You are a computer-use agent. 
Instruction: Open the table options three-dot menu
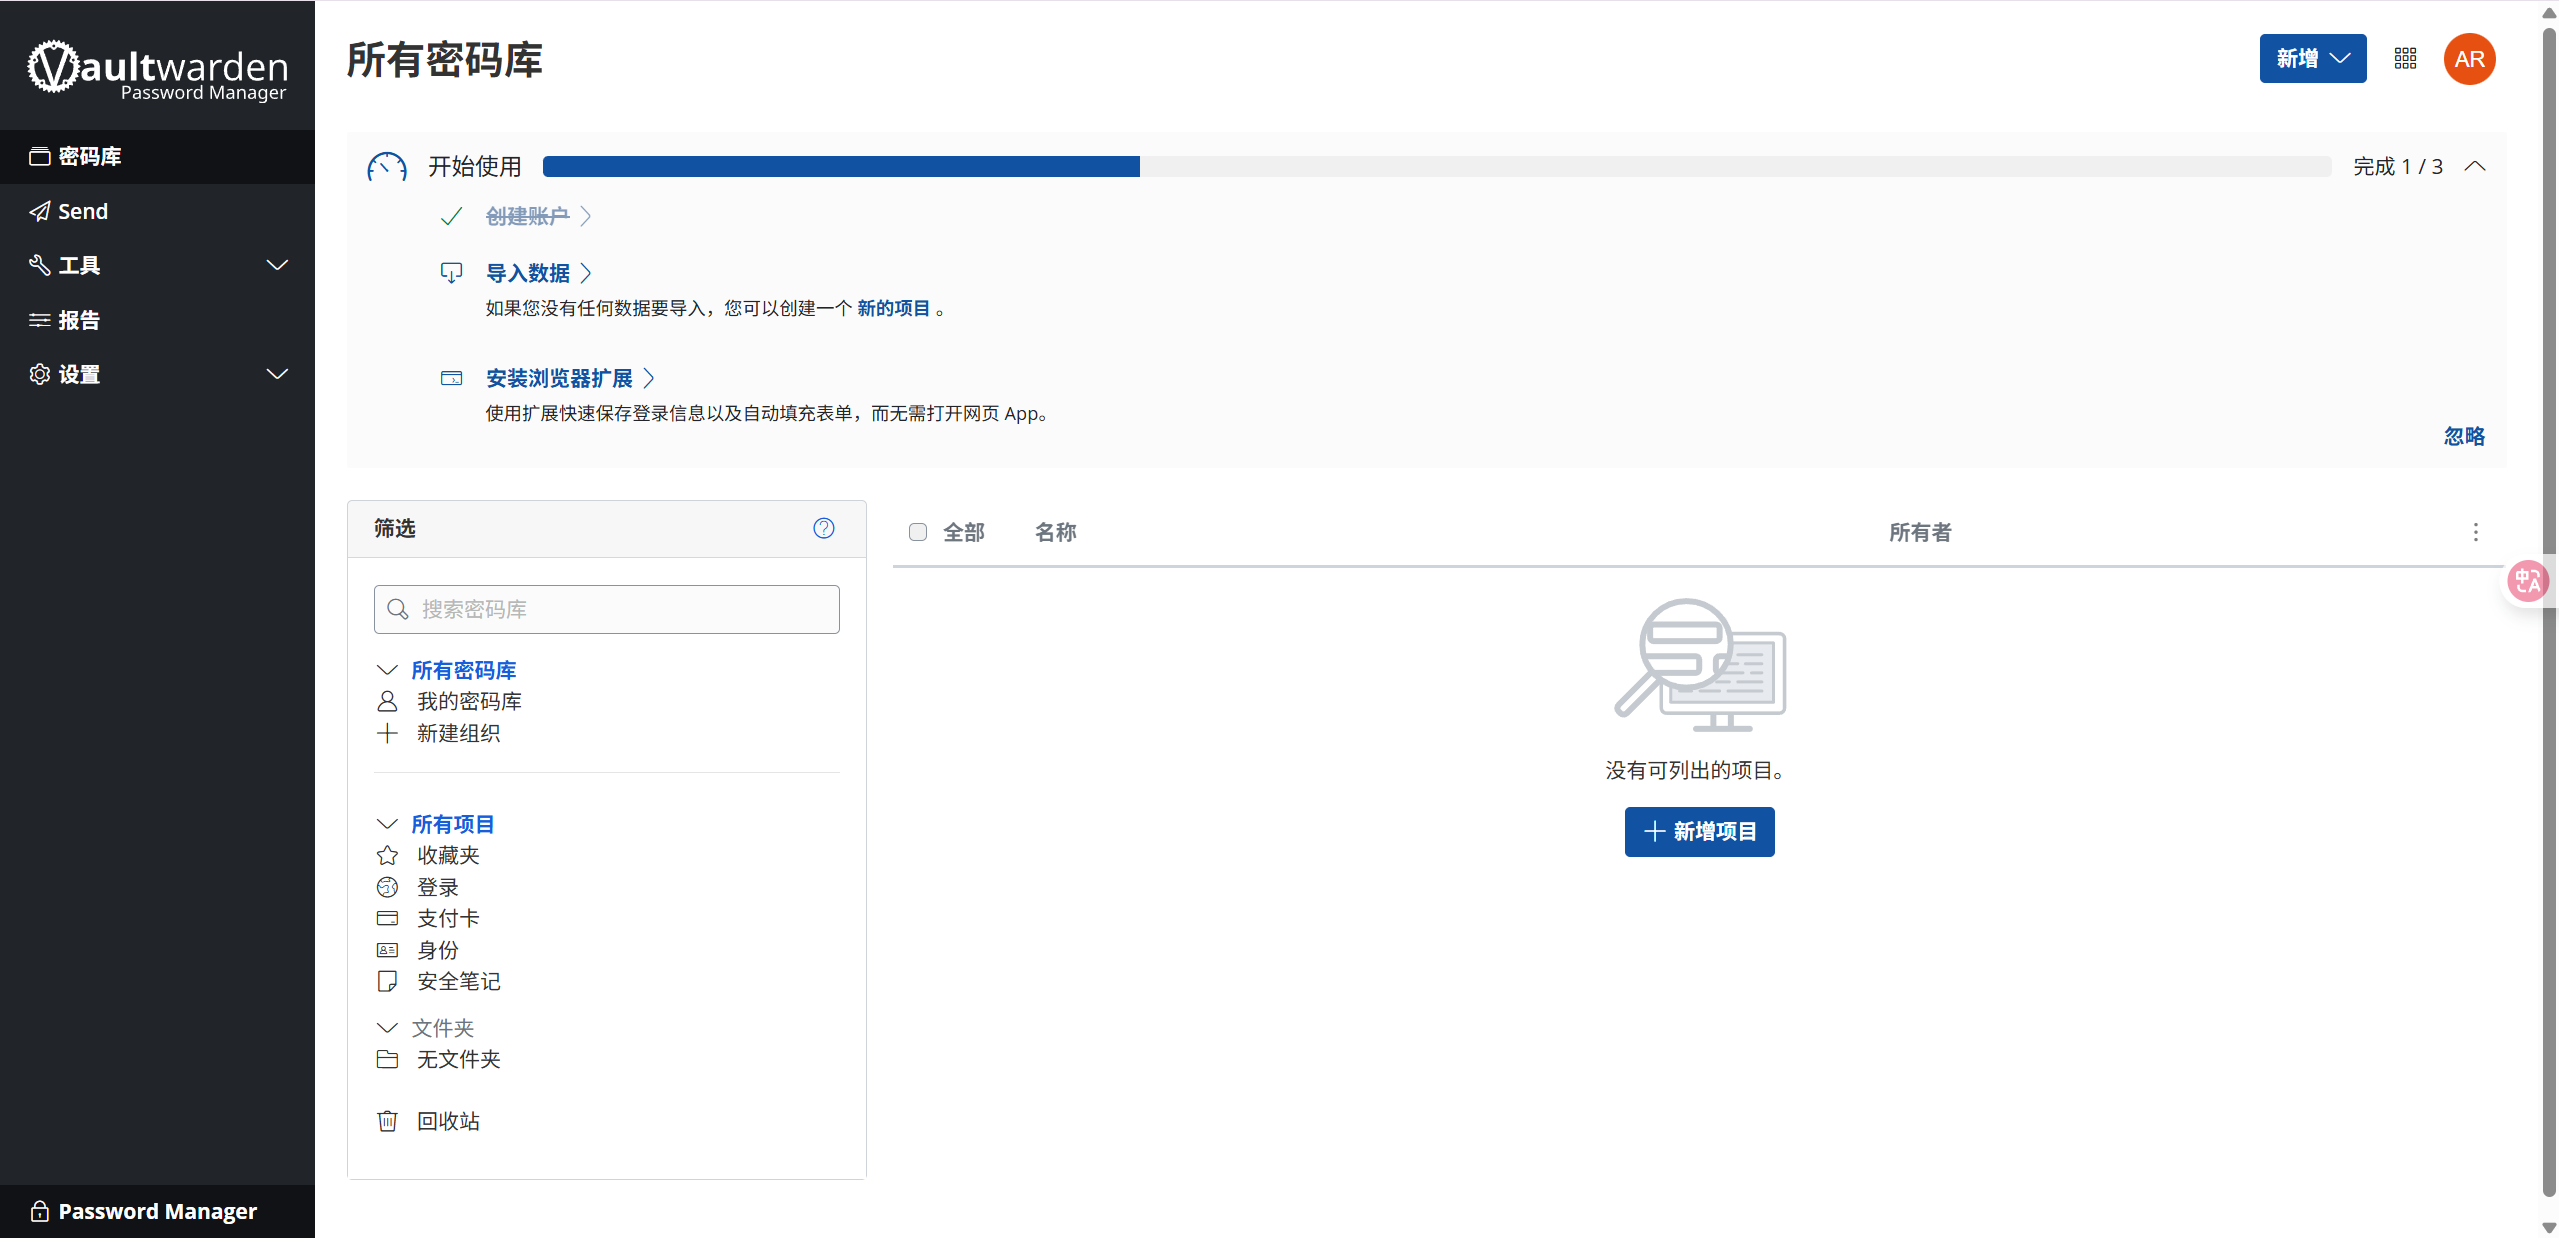(x=2475, y=532)
